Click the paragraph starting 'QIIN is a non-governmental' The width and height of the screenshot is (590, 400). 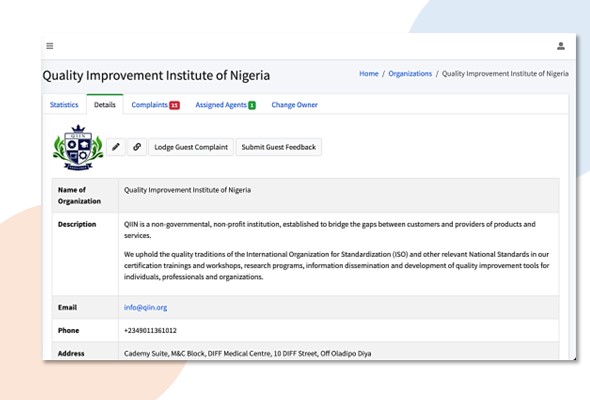point(330,230)
